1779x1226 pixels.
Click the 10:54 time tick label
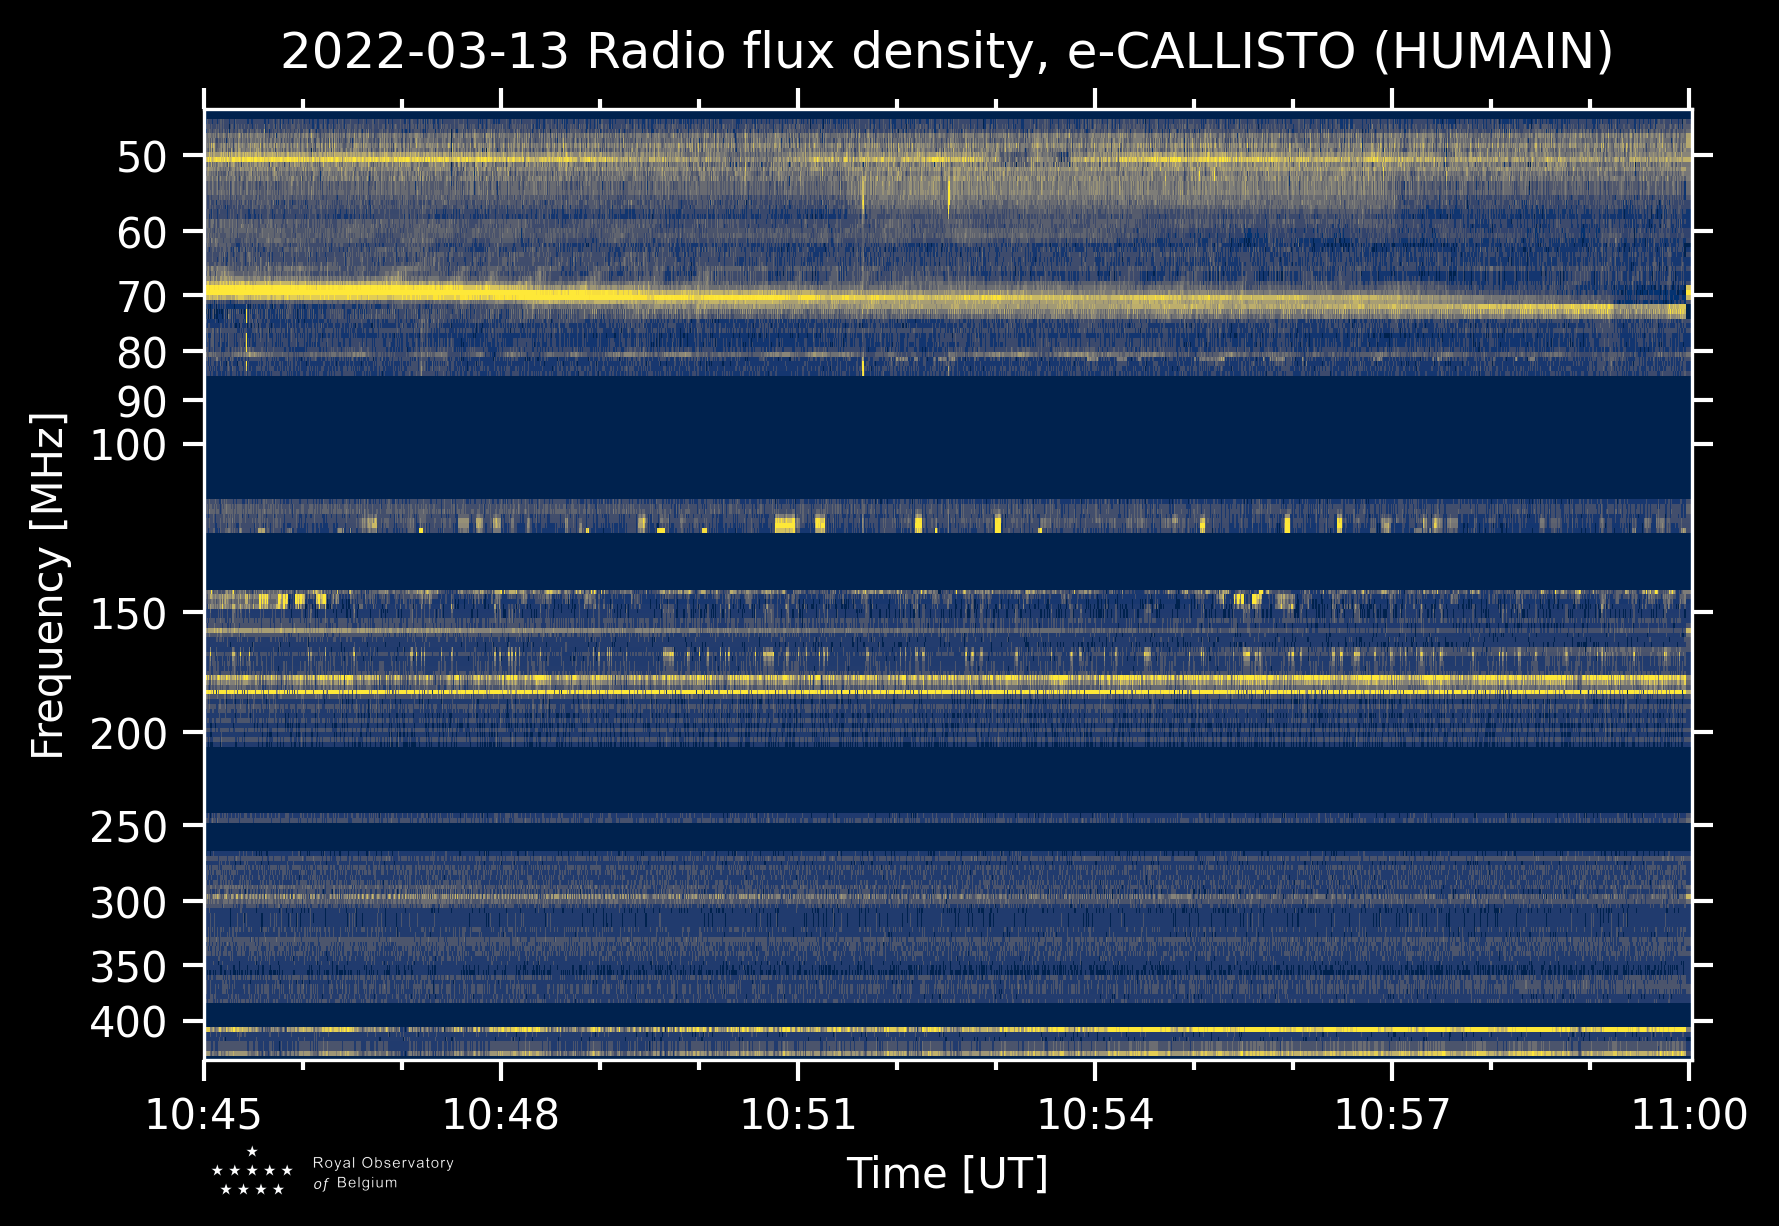[x=1095, y=1114]
